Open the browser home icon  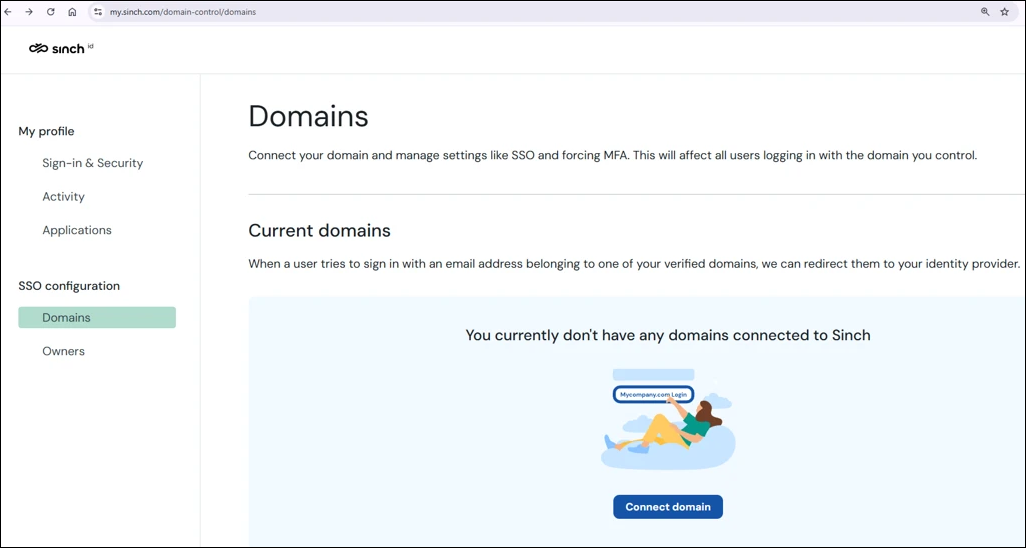pos(72,12)
